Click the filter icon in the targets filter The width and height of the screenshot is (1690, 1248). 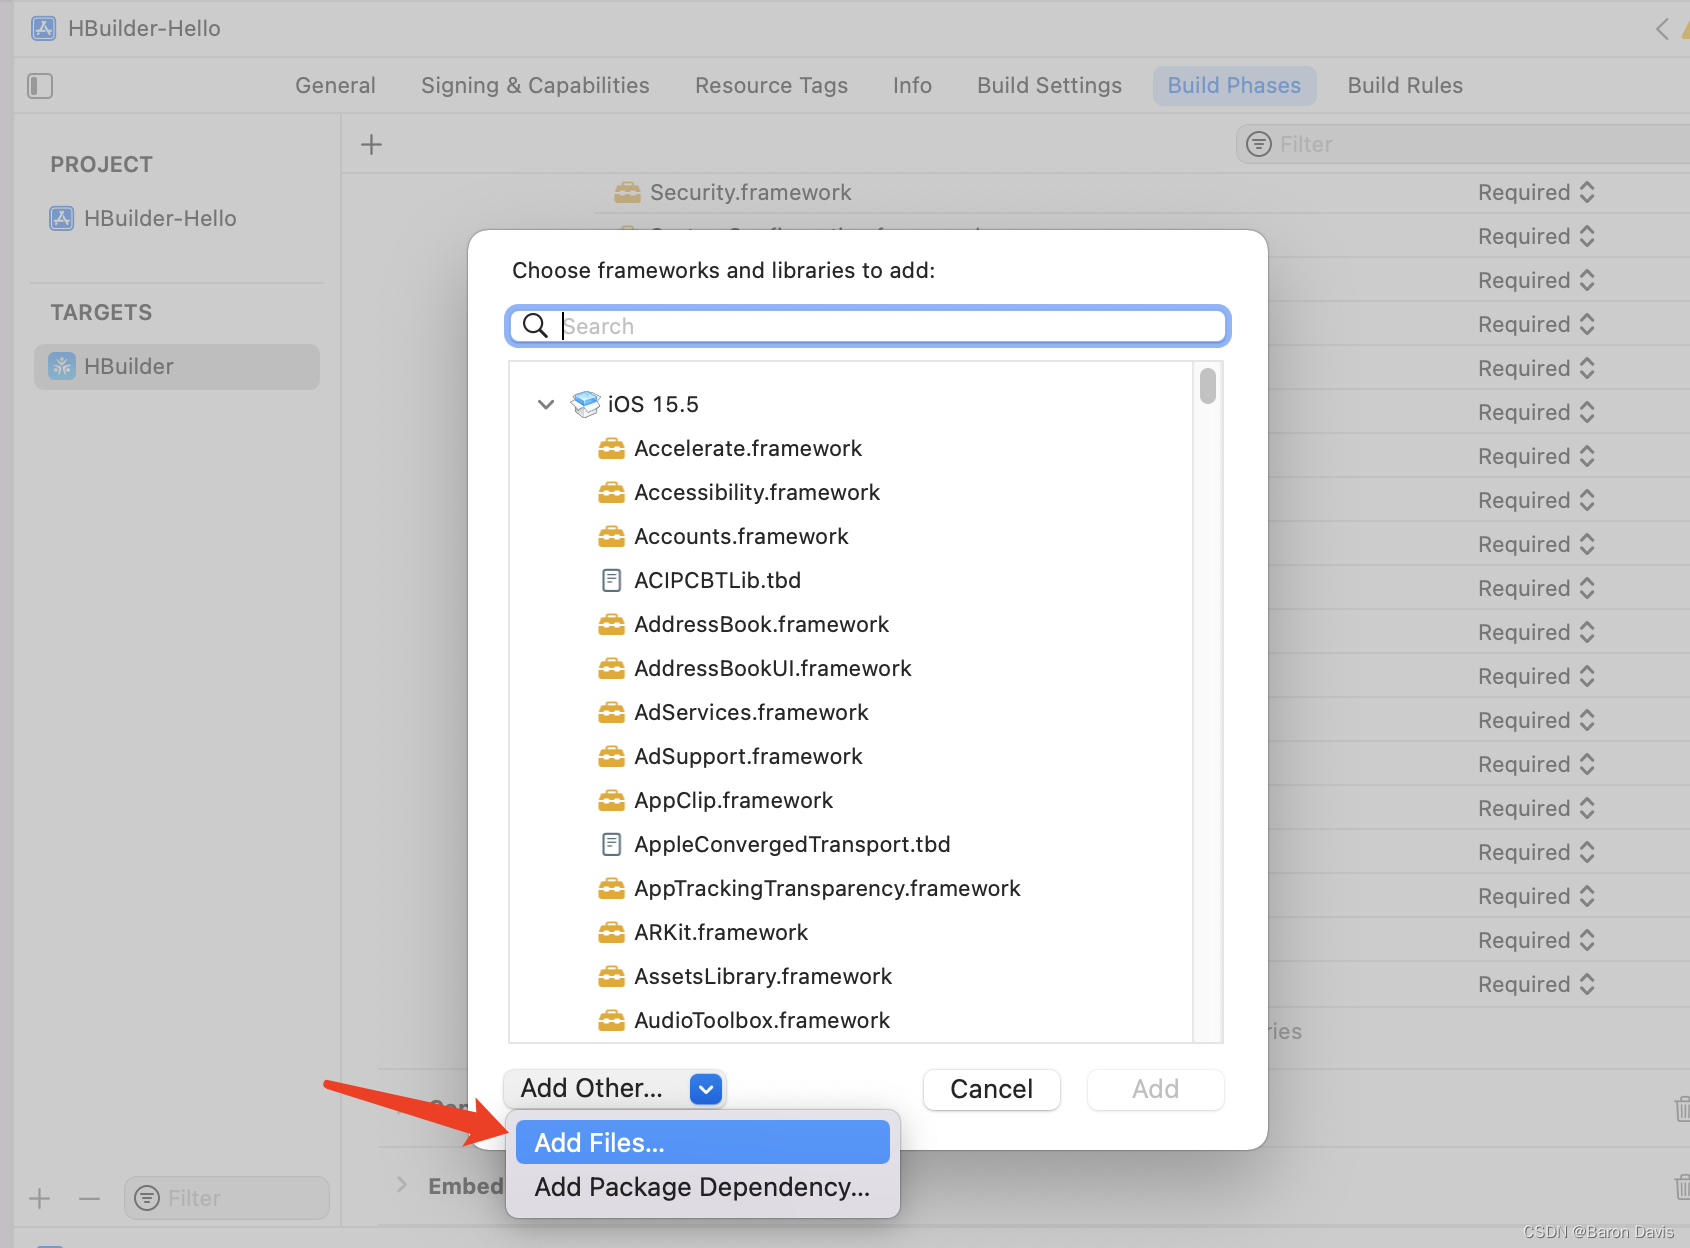pyautogui.click(x=147, y=1198)
